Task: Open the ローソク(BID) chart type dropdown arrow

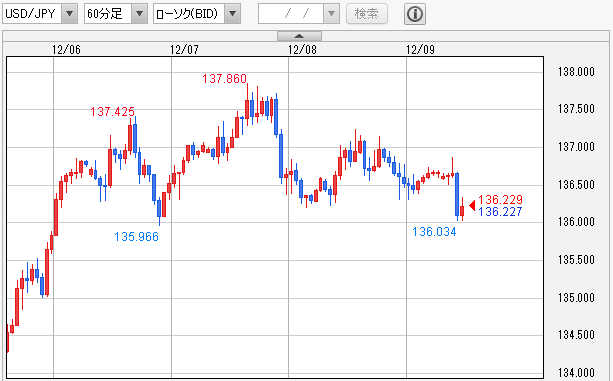Action: pyautogui.click(x=233, y=14)
